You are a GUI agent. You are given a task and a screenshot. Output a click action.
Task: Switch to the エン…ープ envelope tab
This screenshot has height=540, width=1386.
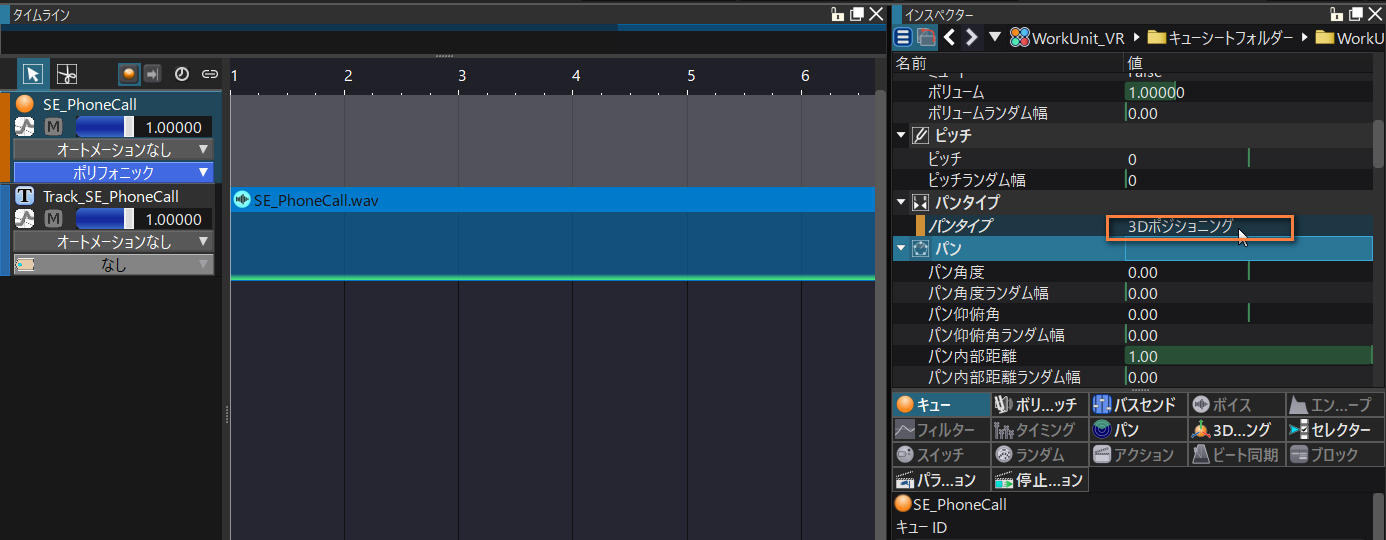click(1333, 405)
